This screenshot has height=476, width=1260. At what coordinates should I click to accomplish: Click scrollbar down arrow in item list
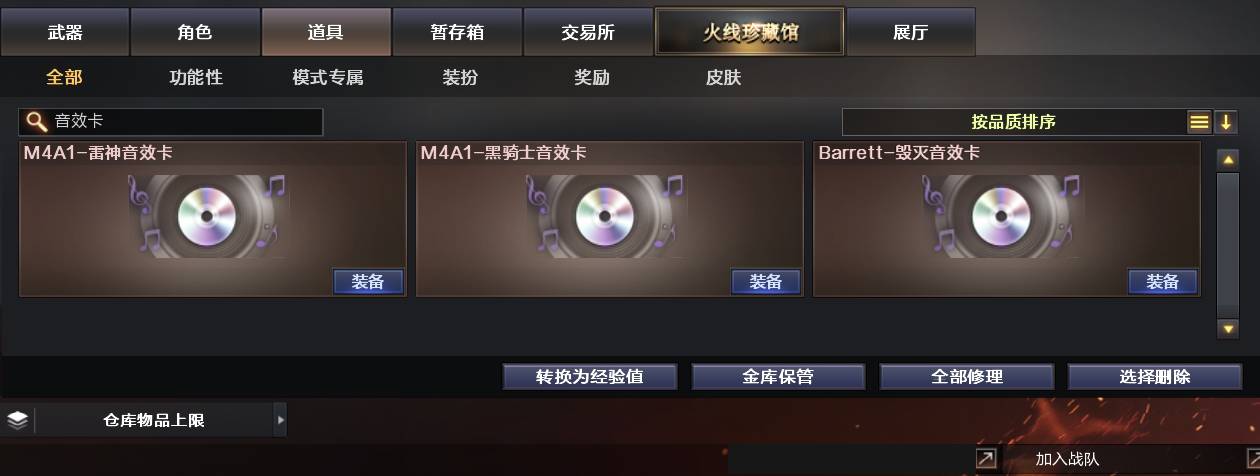point(1228,328)
